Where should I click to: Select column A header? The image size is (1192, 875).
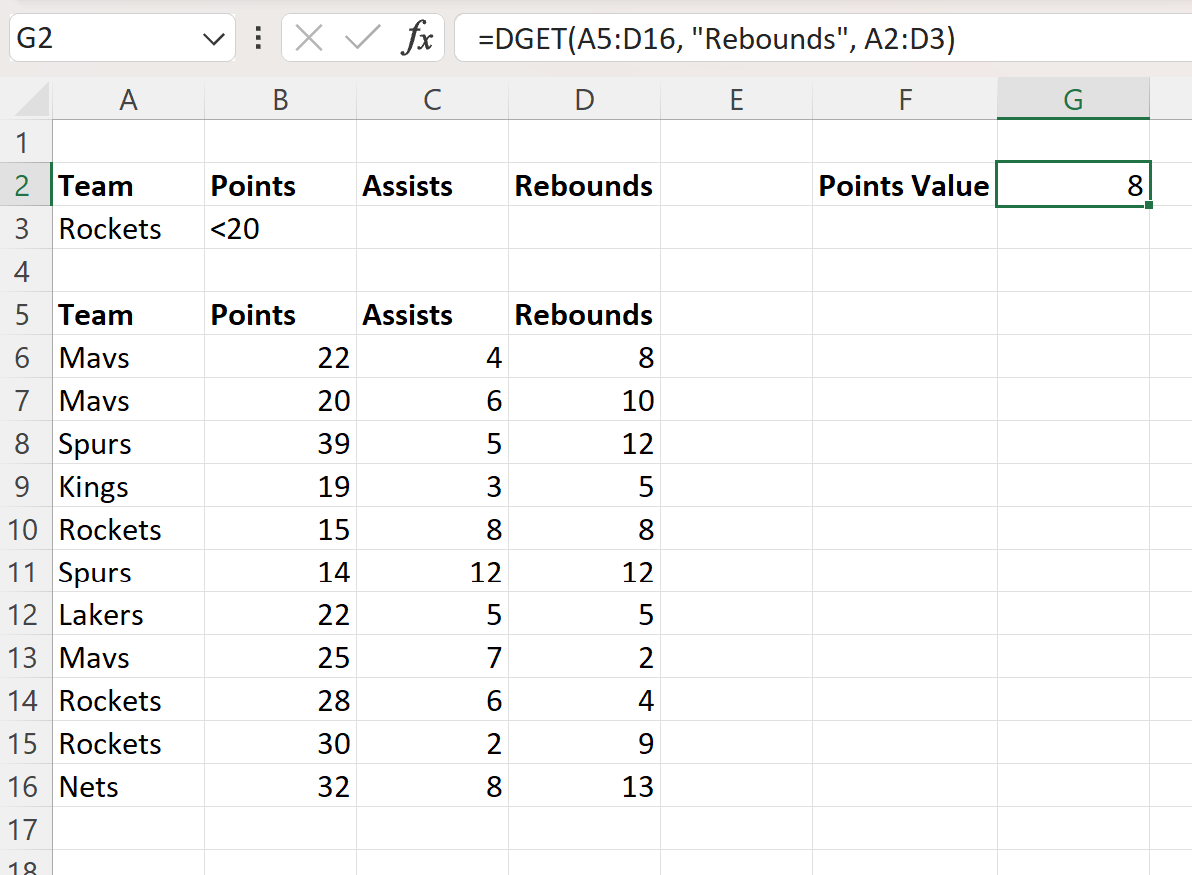click(x=128, y=100)
